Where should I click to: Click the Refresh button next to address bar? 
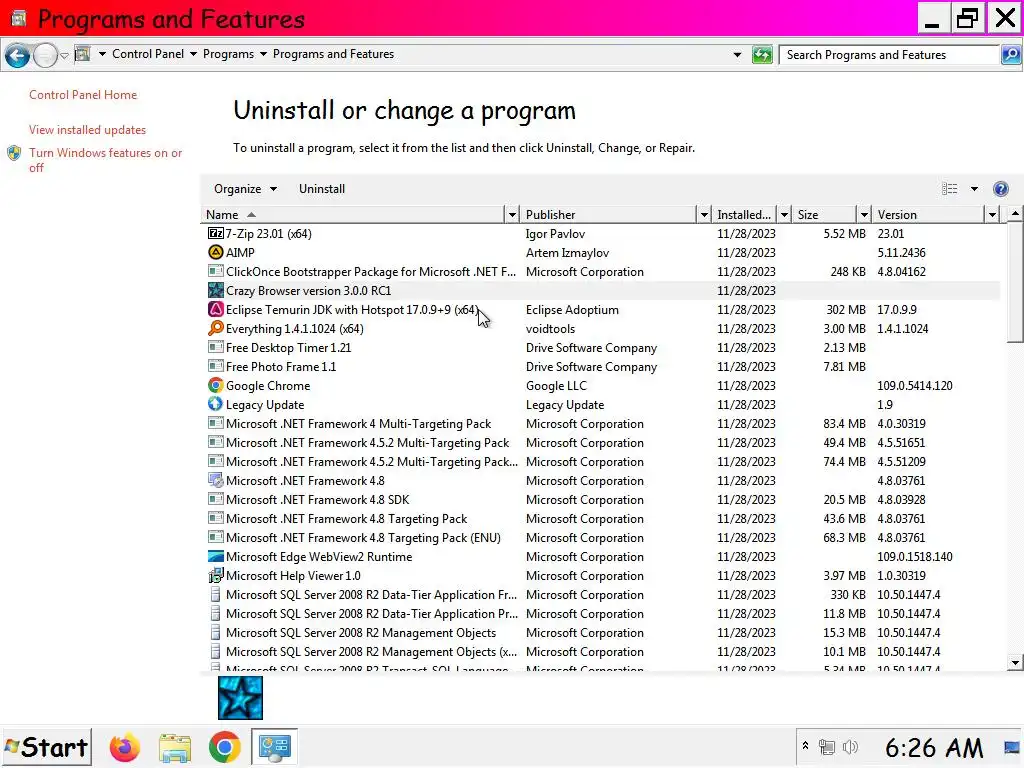point(762,55)
